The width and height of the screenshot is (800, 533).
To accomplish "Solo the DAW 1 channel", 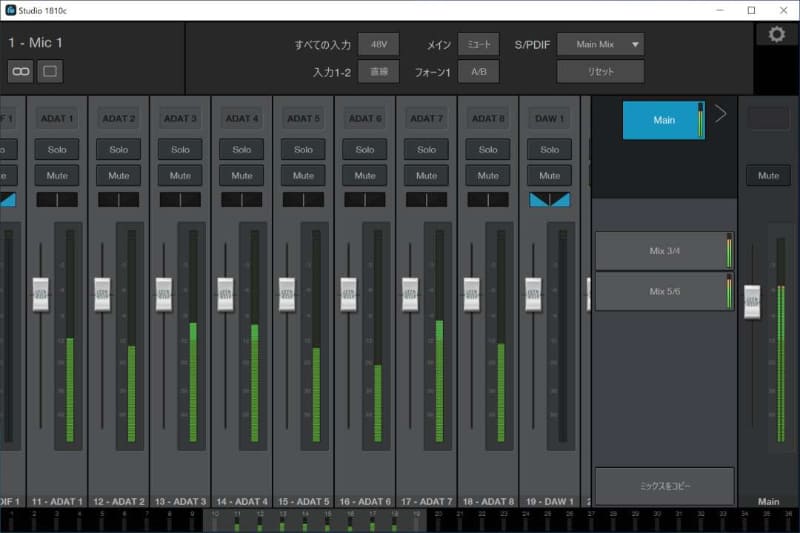I will pos(549,149).
